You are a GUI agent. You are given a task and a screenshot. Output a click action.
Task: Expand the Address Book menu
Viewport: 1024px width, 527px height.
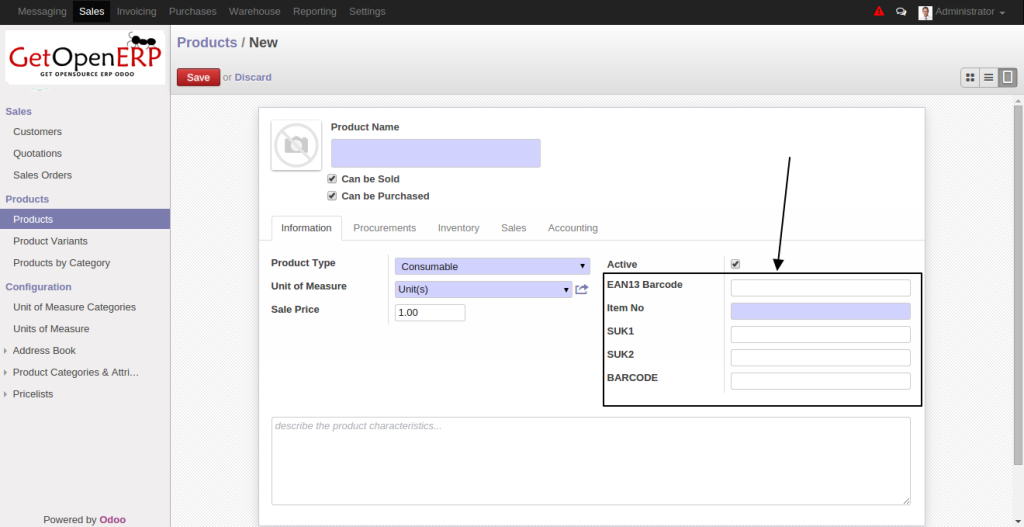[44, 350]
